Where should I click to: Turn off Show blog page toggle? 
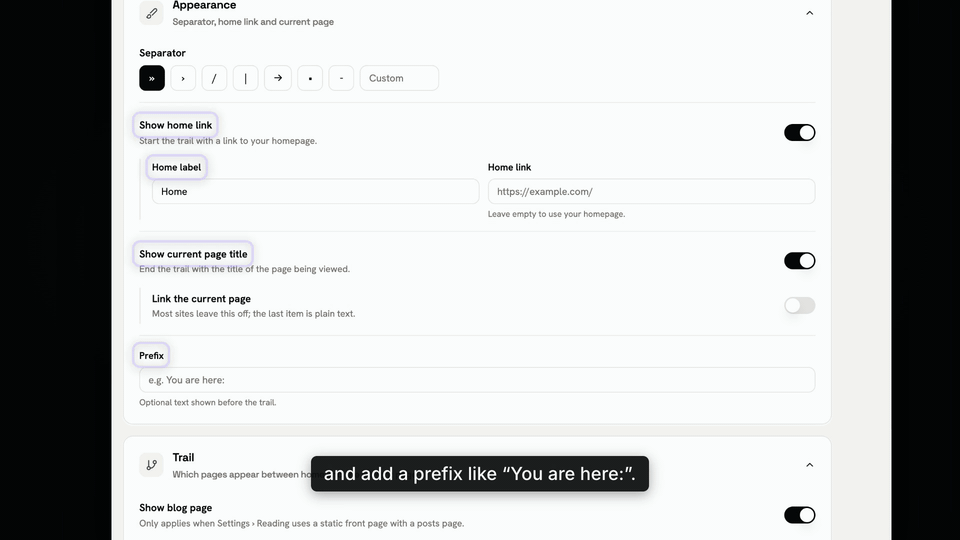pyautogui.click(x=800, y=515)
